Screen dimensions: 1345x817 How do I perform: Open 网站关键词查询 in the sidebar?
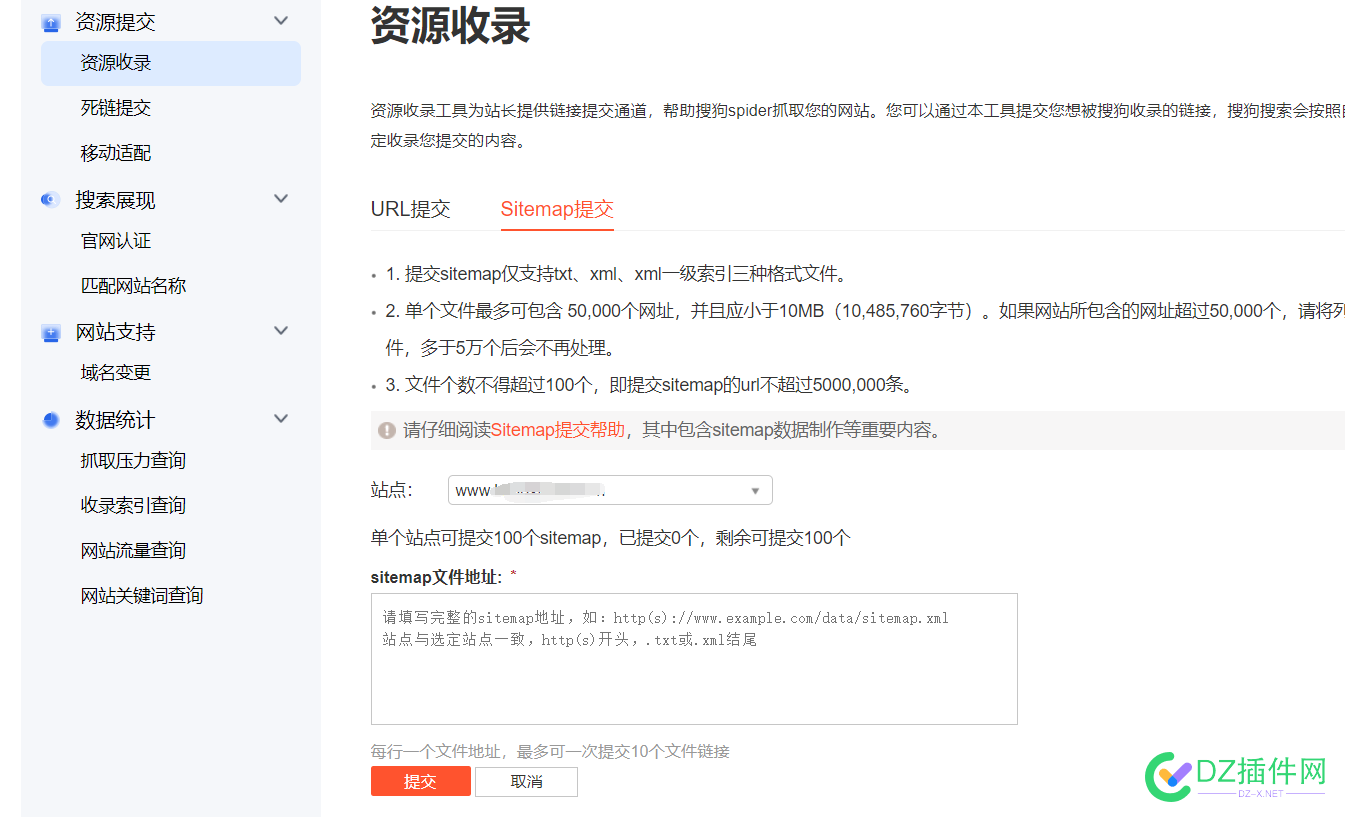point(142,596)
